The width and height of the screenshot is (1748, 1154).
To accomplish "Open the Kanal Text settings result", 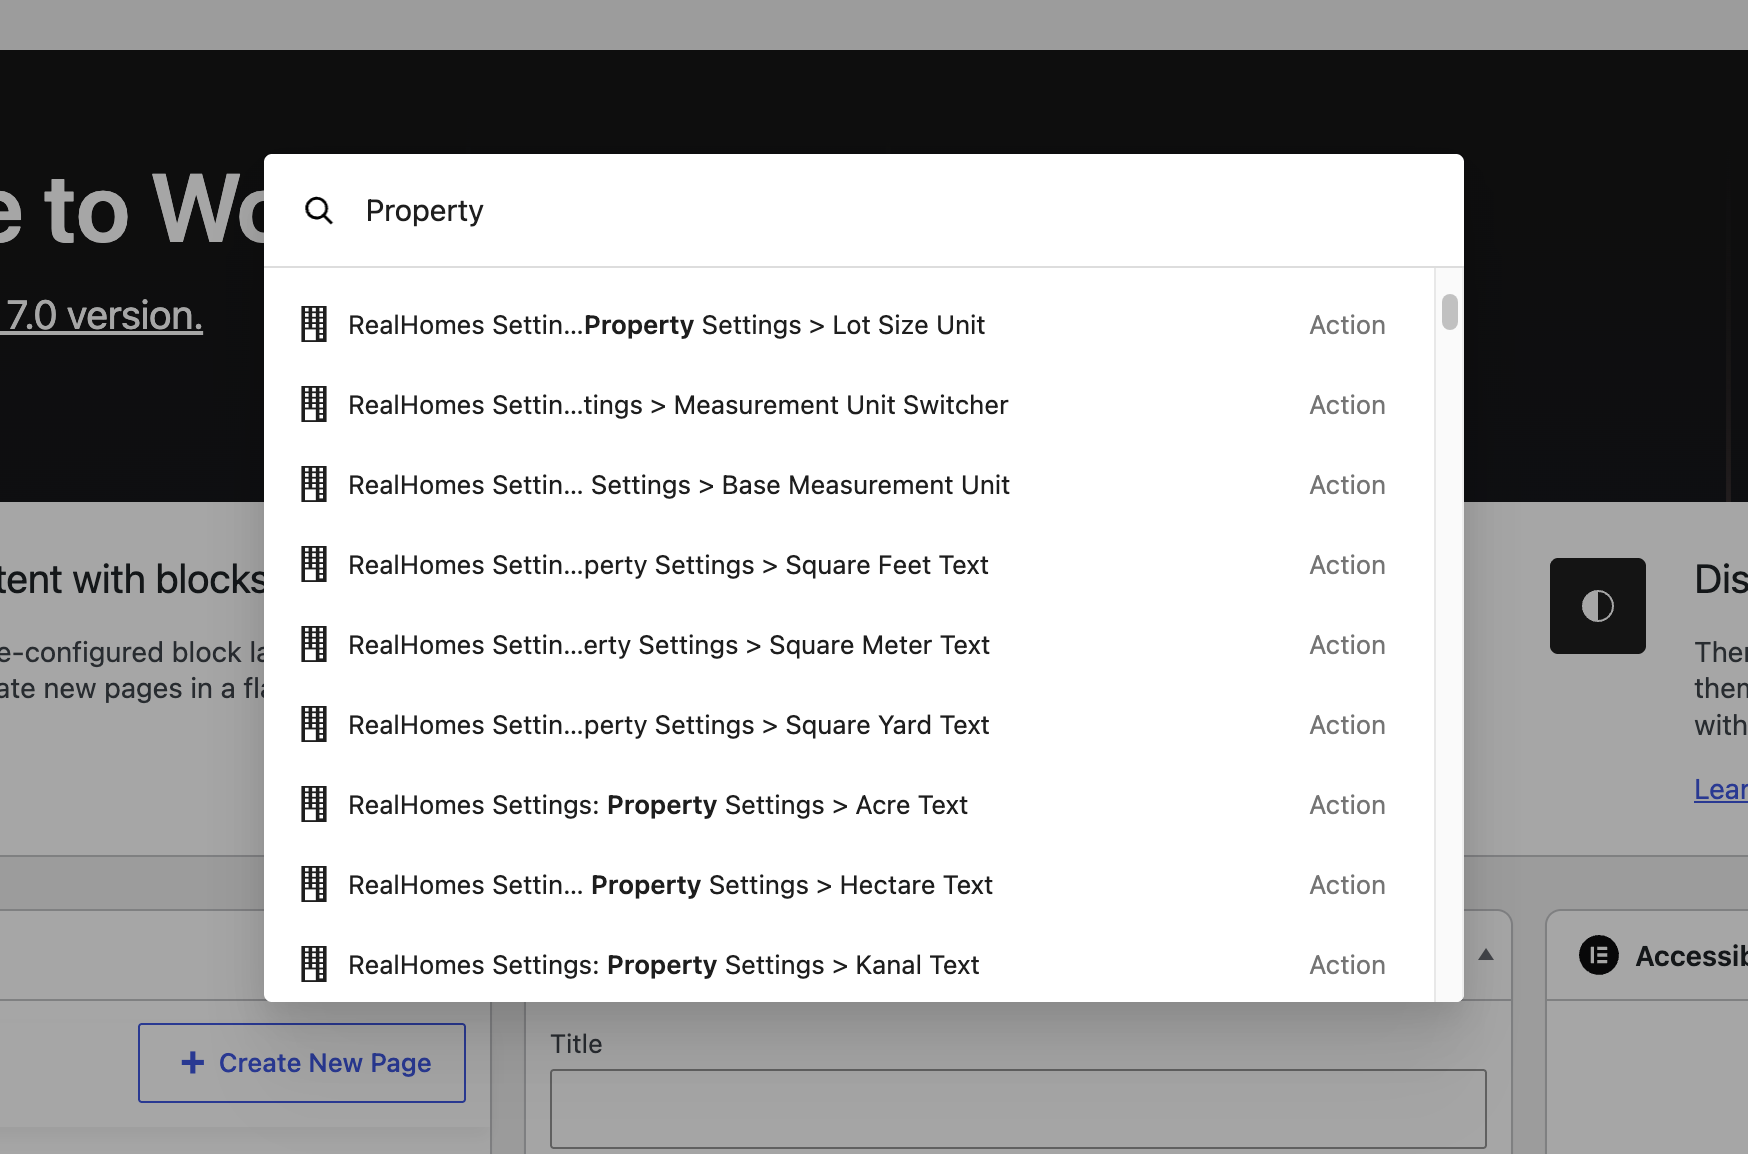I will 849,965.
